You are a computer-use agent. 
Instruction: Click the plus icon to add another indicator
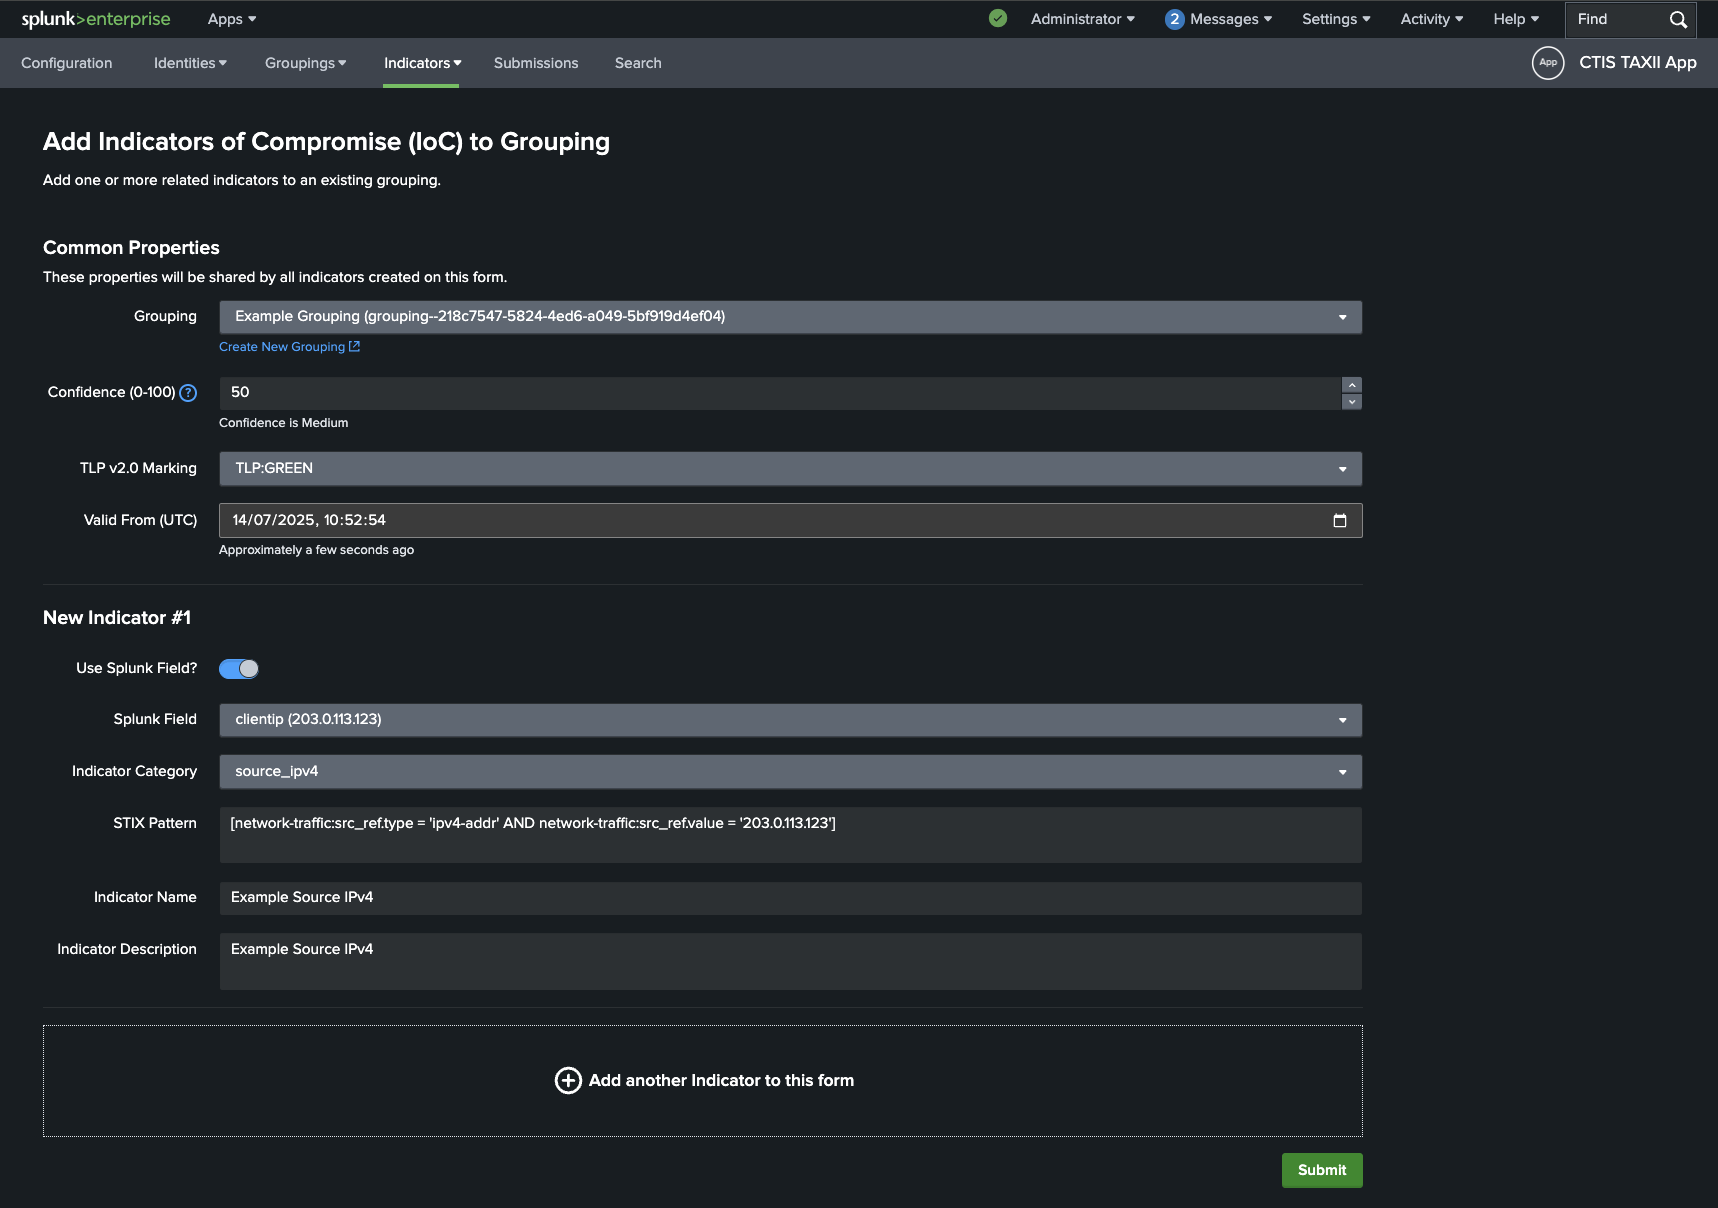click(x=568, y=1080)
